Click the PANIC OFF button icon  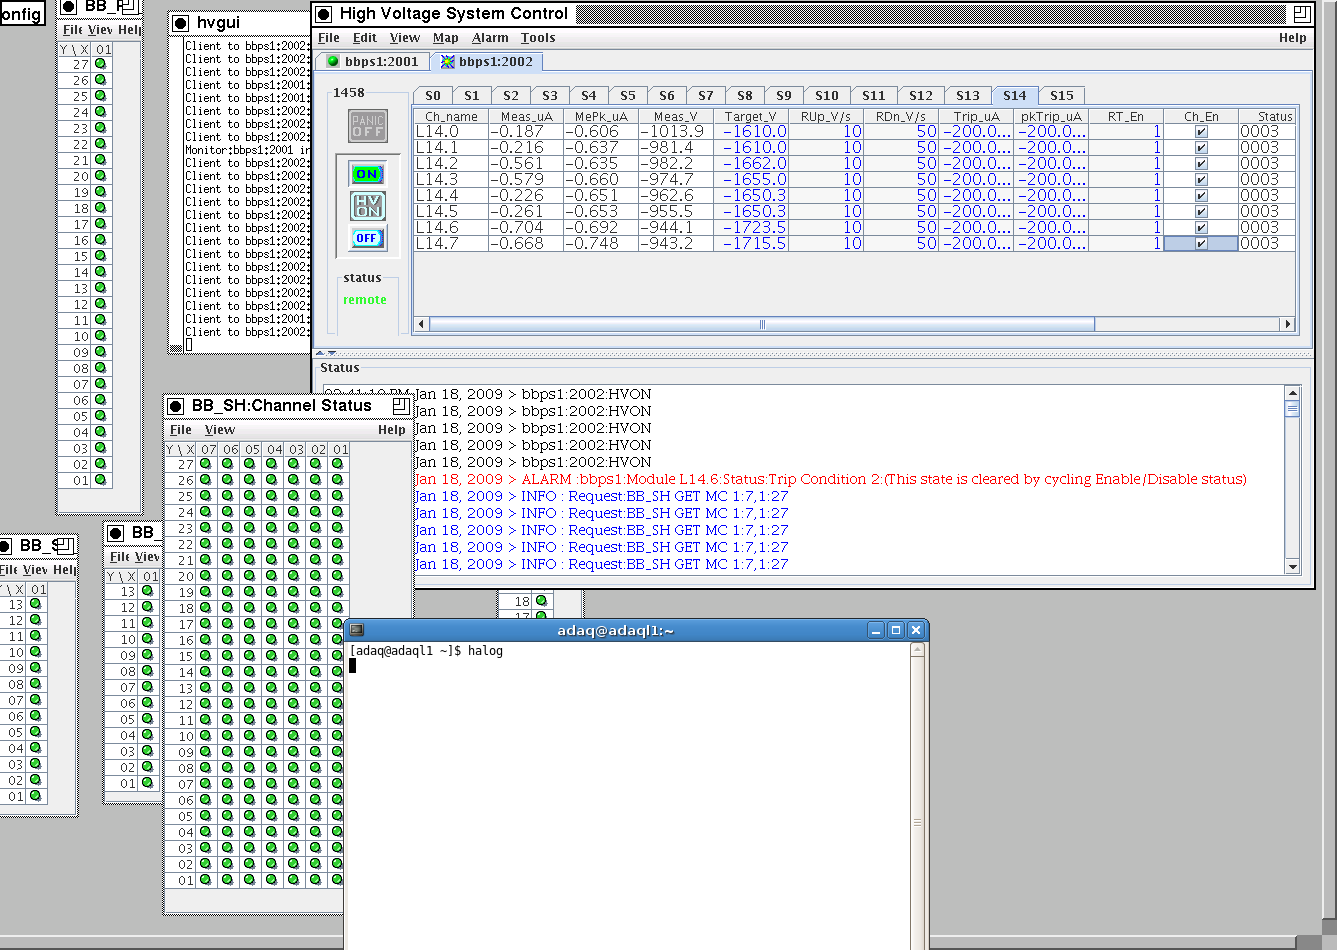[367, 125]
